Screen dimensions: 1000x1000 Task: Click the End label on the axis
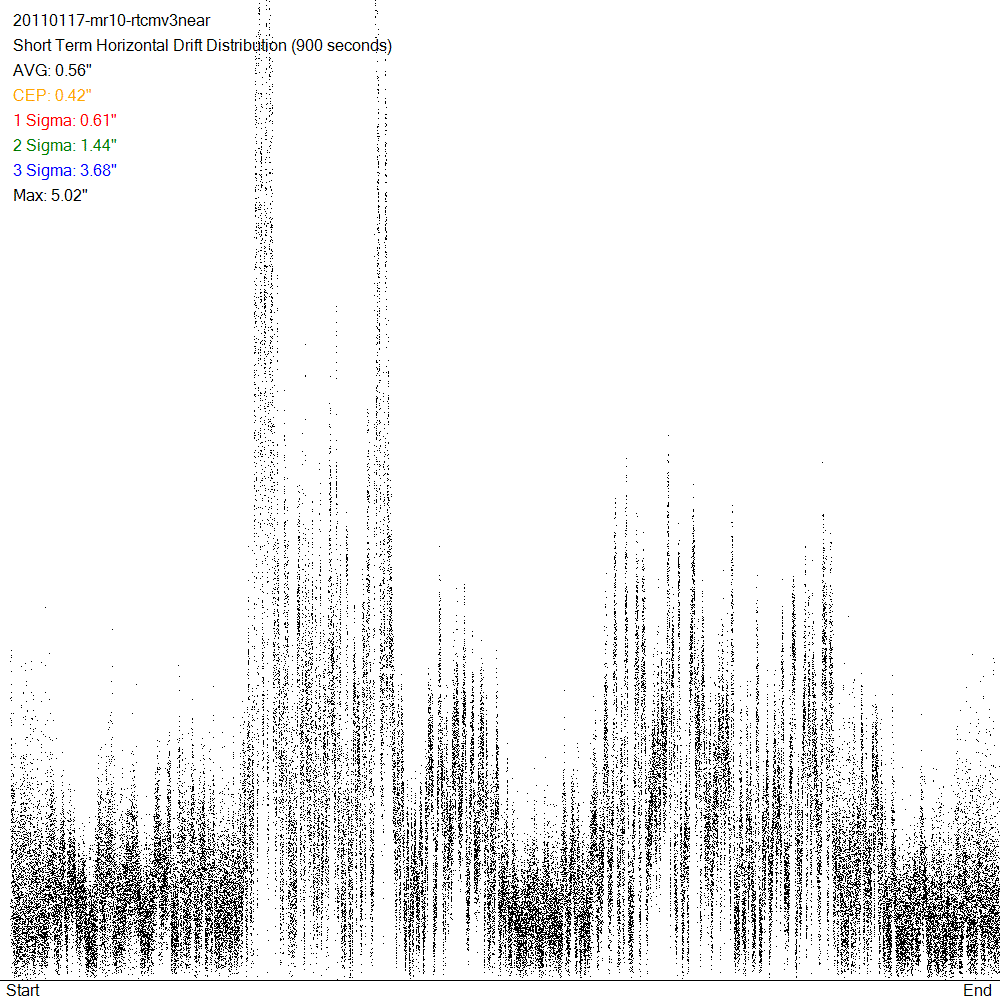pos(977,990)
